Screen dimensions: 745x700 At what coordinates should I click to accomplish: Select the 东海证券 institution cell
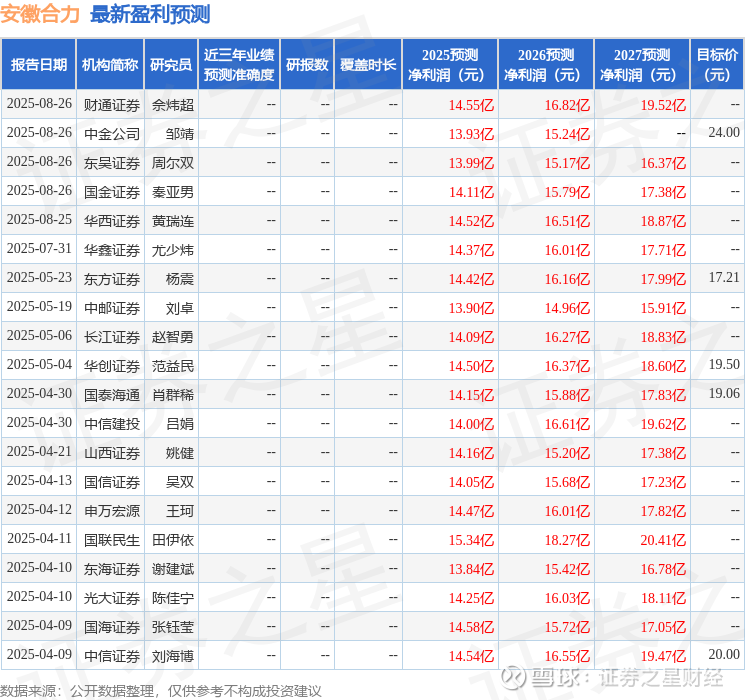point(112,569)
